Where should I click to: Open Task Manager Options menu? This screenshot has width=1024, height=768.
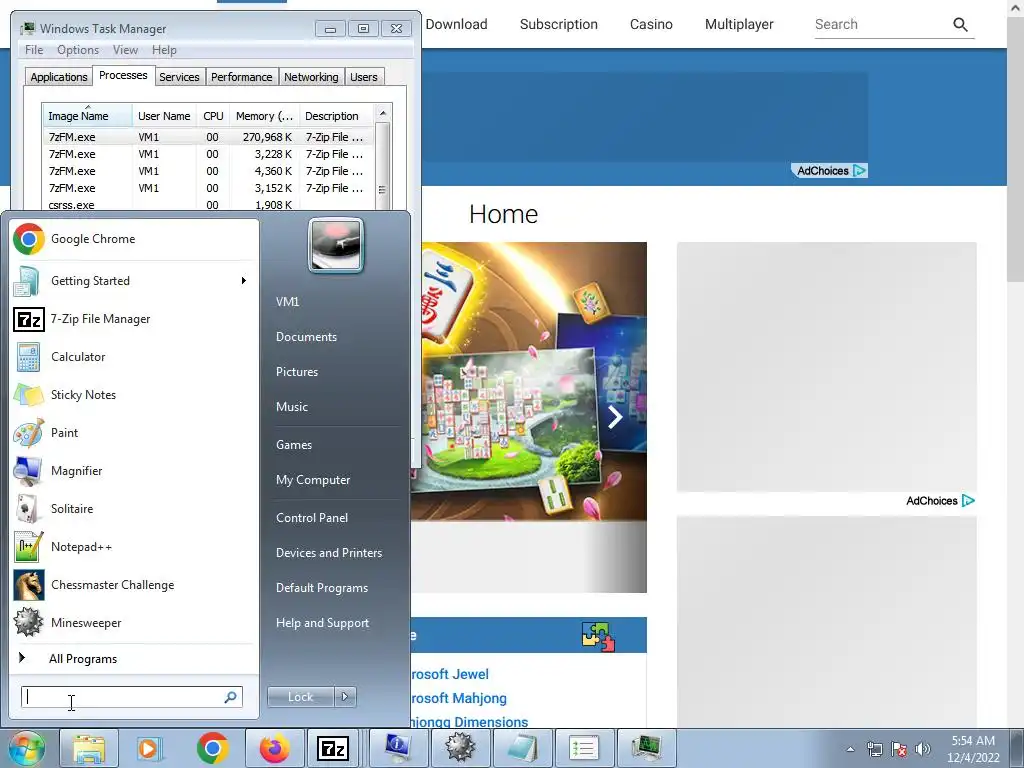[78, 50]
